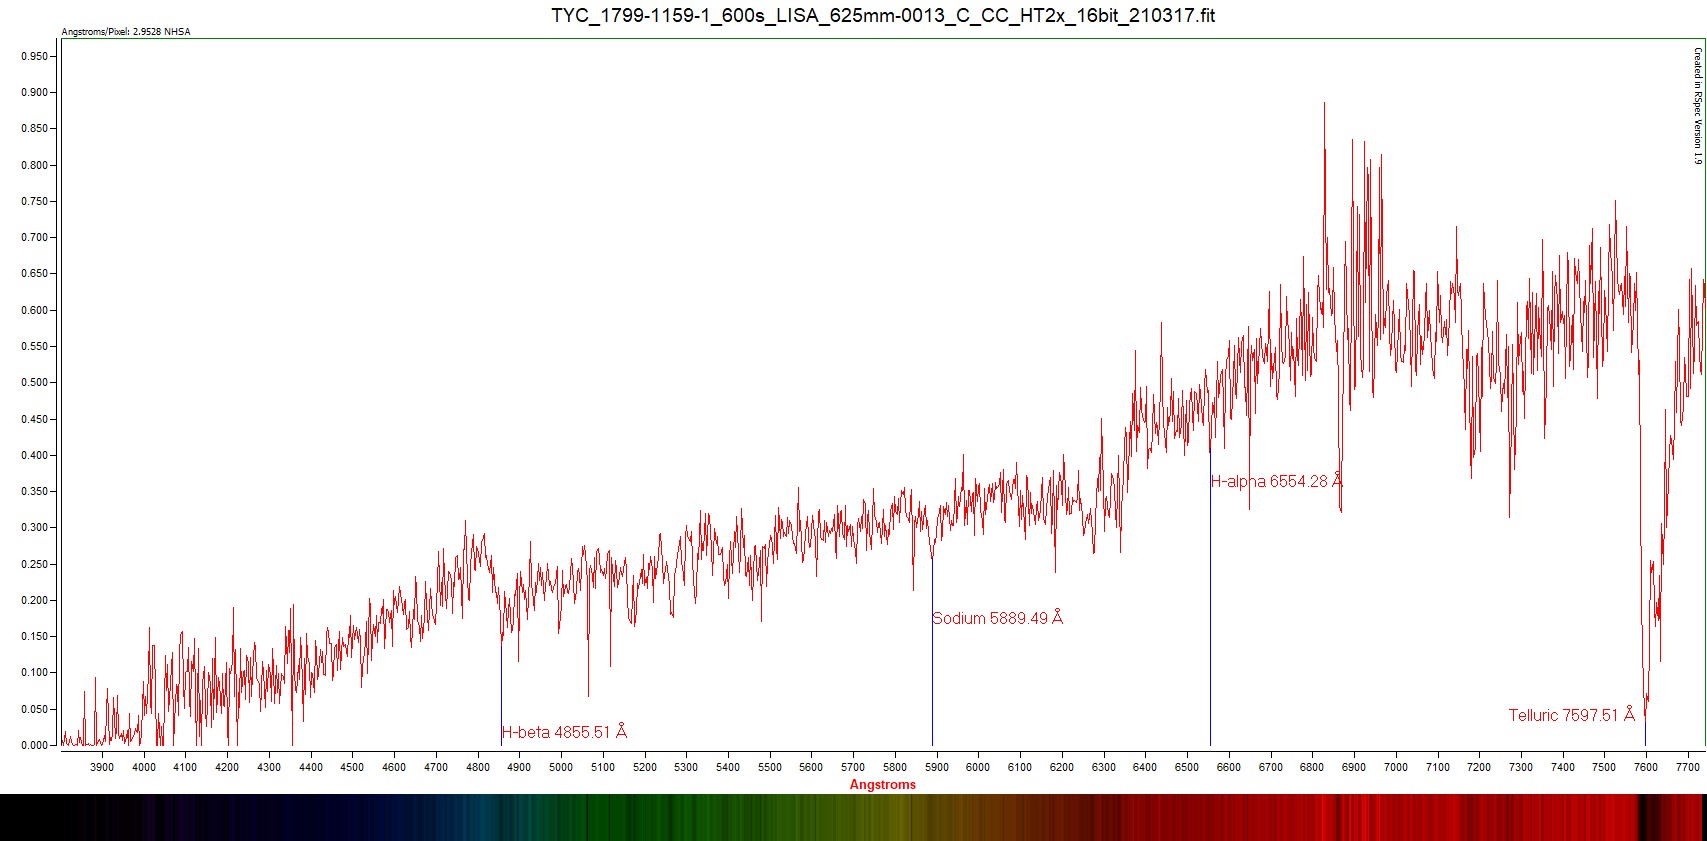Click the Created in RSpec vertical text

(x=1696, y=106)
